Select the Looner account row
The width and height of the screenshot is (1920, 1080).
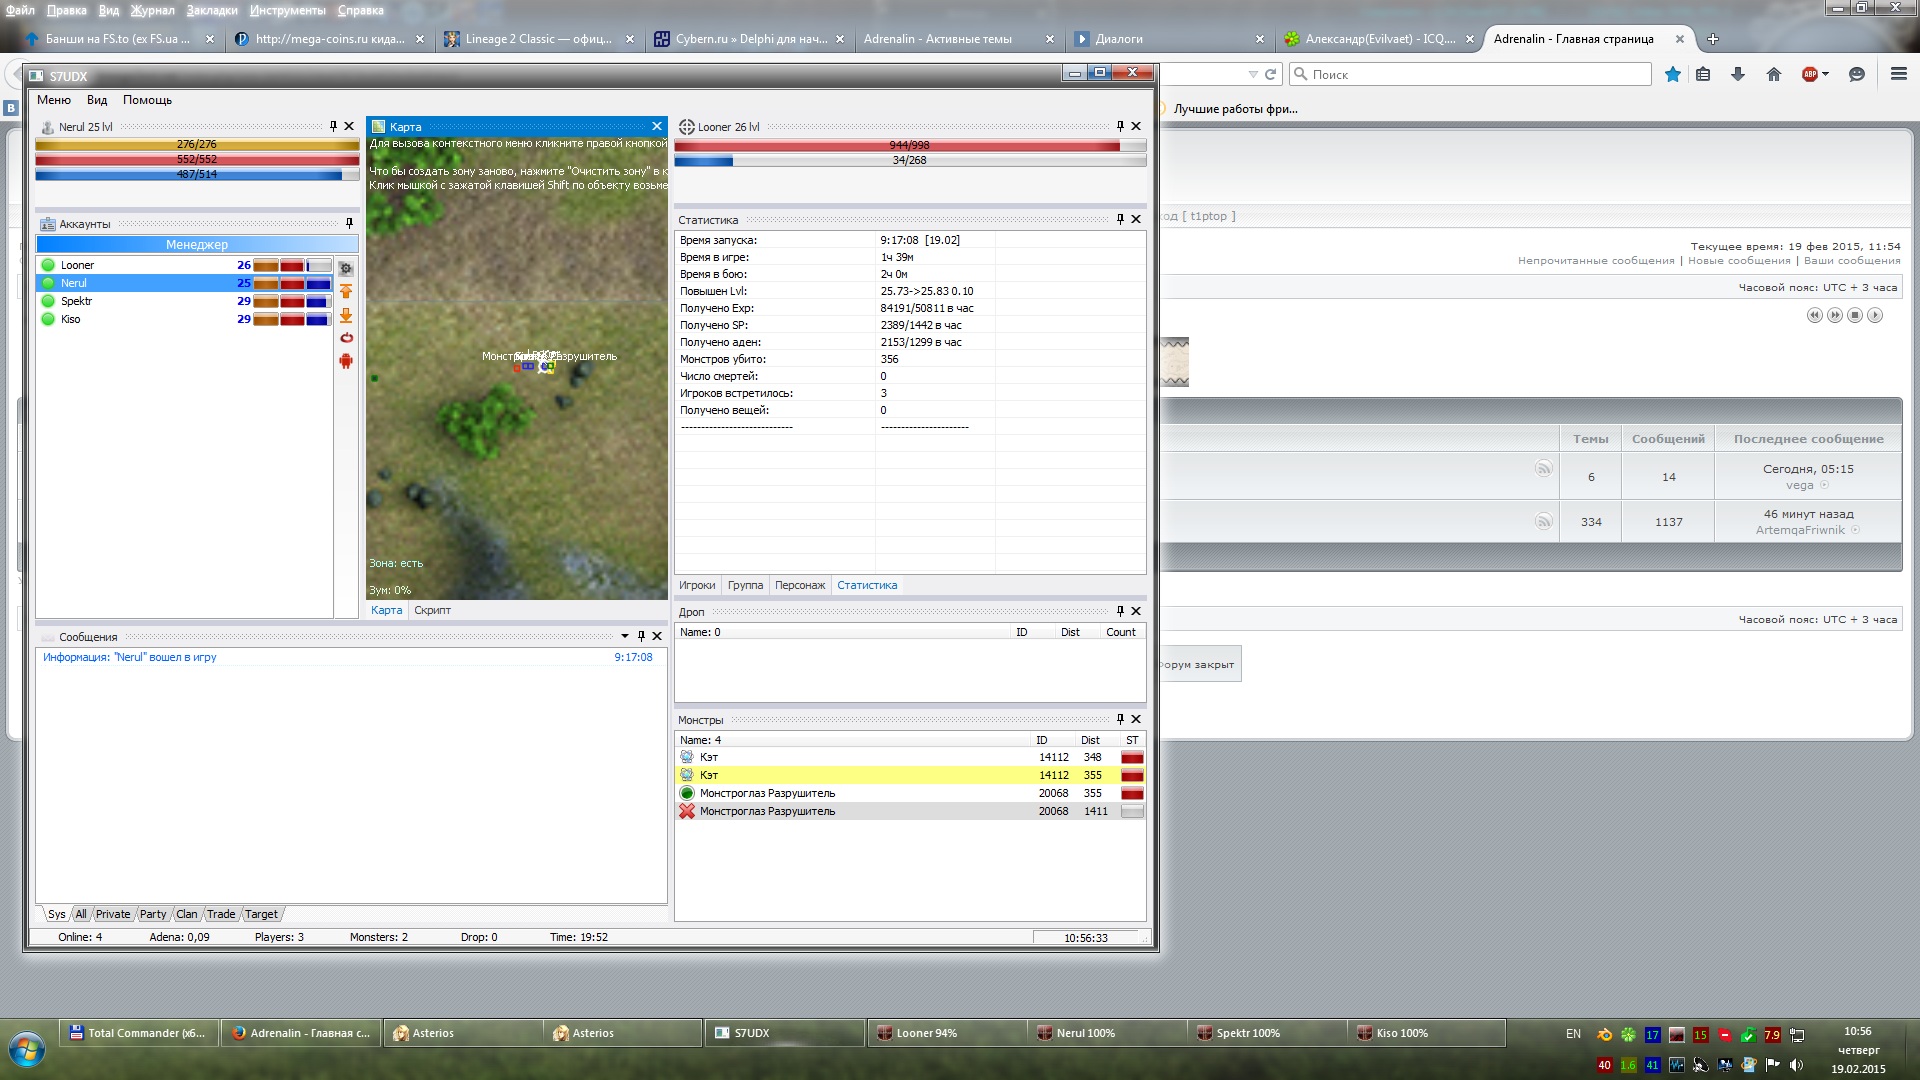click(184, 265)
